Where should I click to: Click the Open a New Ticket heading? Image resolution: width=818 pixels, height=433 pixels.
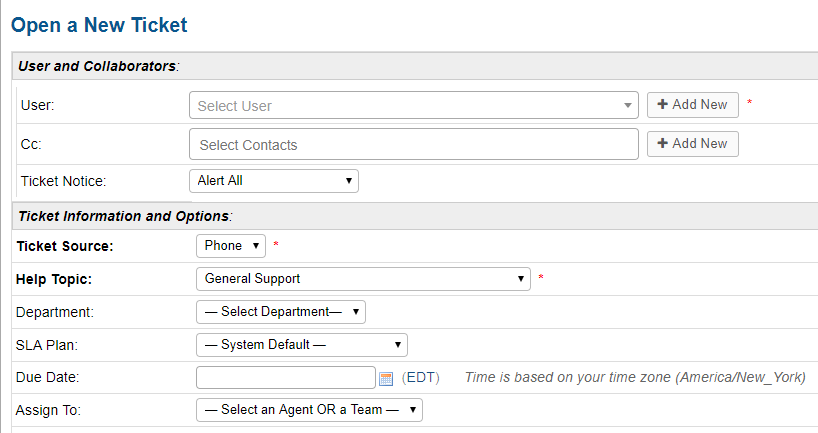(99, 24)
